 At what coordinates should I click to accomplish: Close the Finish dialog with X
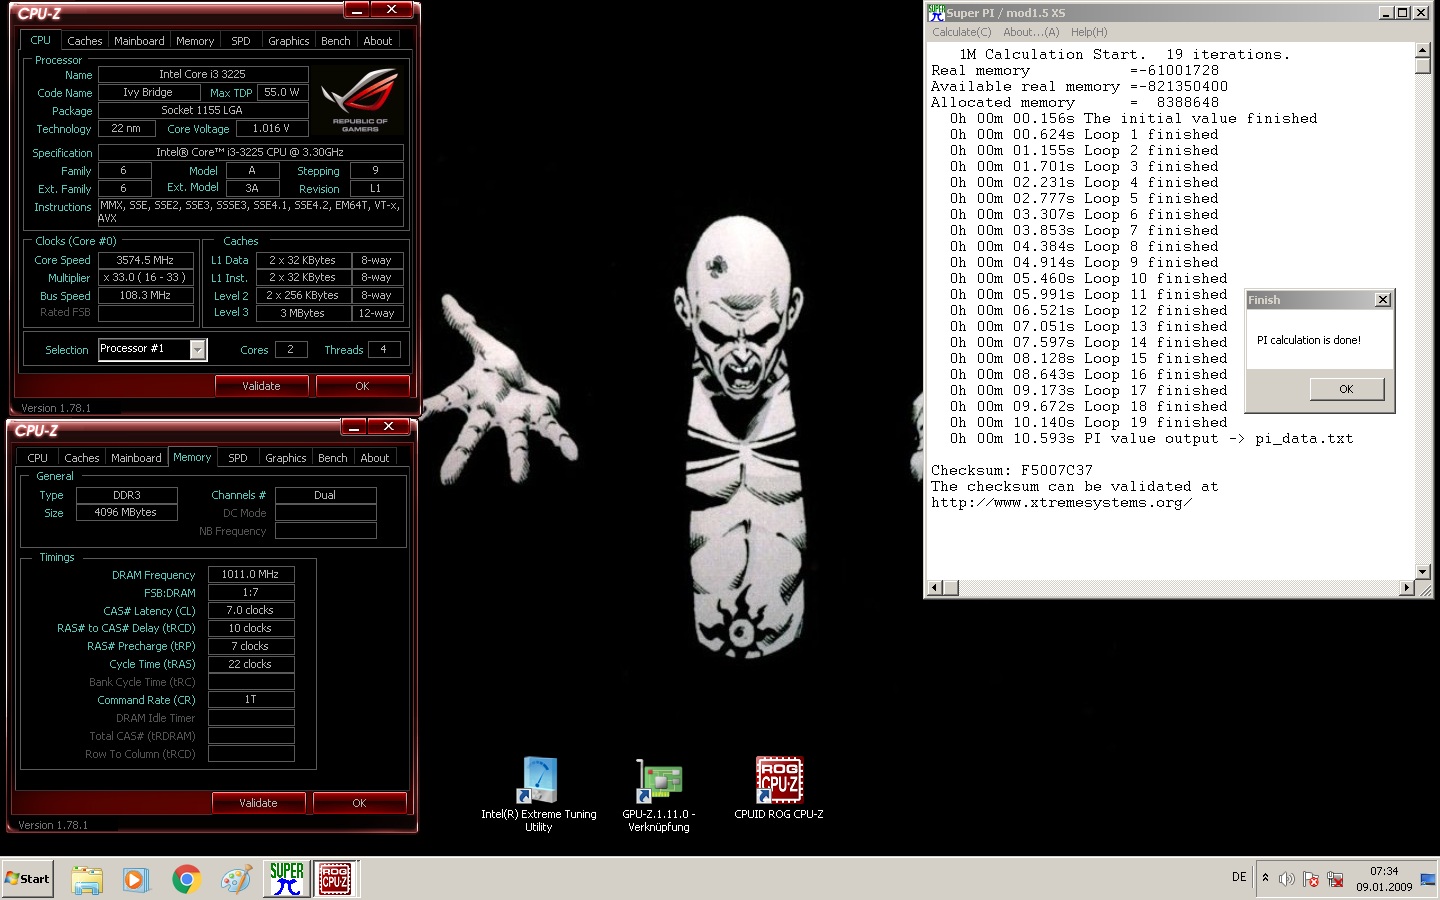[1382, 300]
